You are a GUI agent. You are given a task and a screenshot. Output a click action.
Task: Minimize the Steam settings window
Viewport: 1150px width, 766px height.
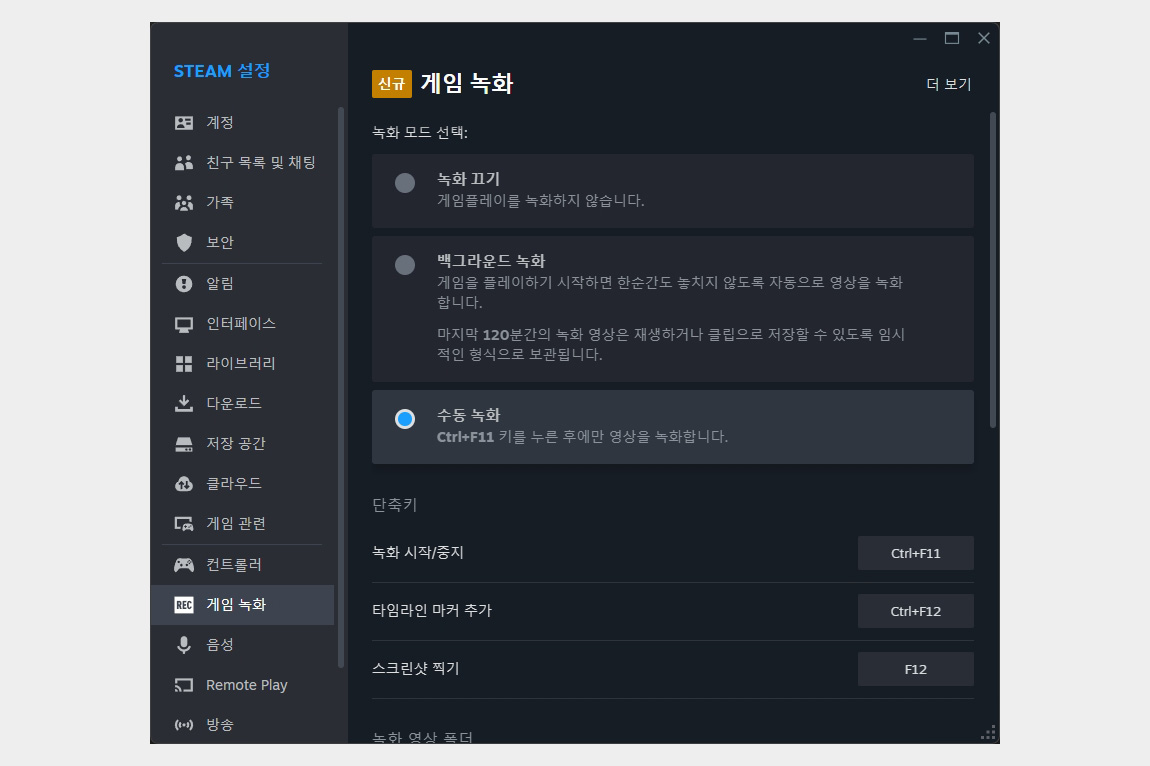tap(920, 38)
